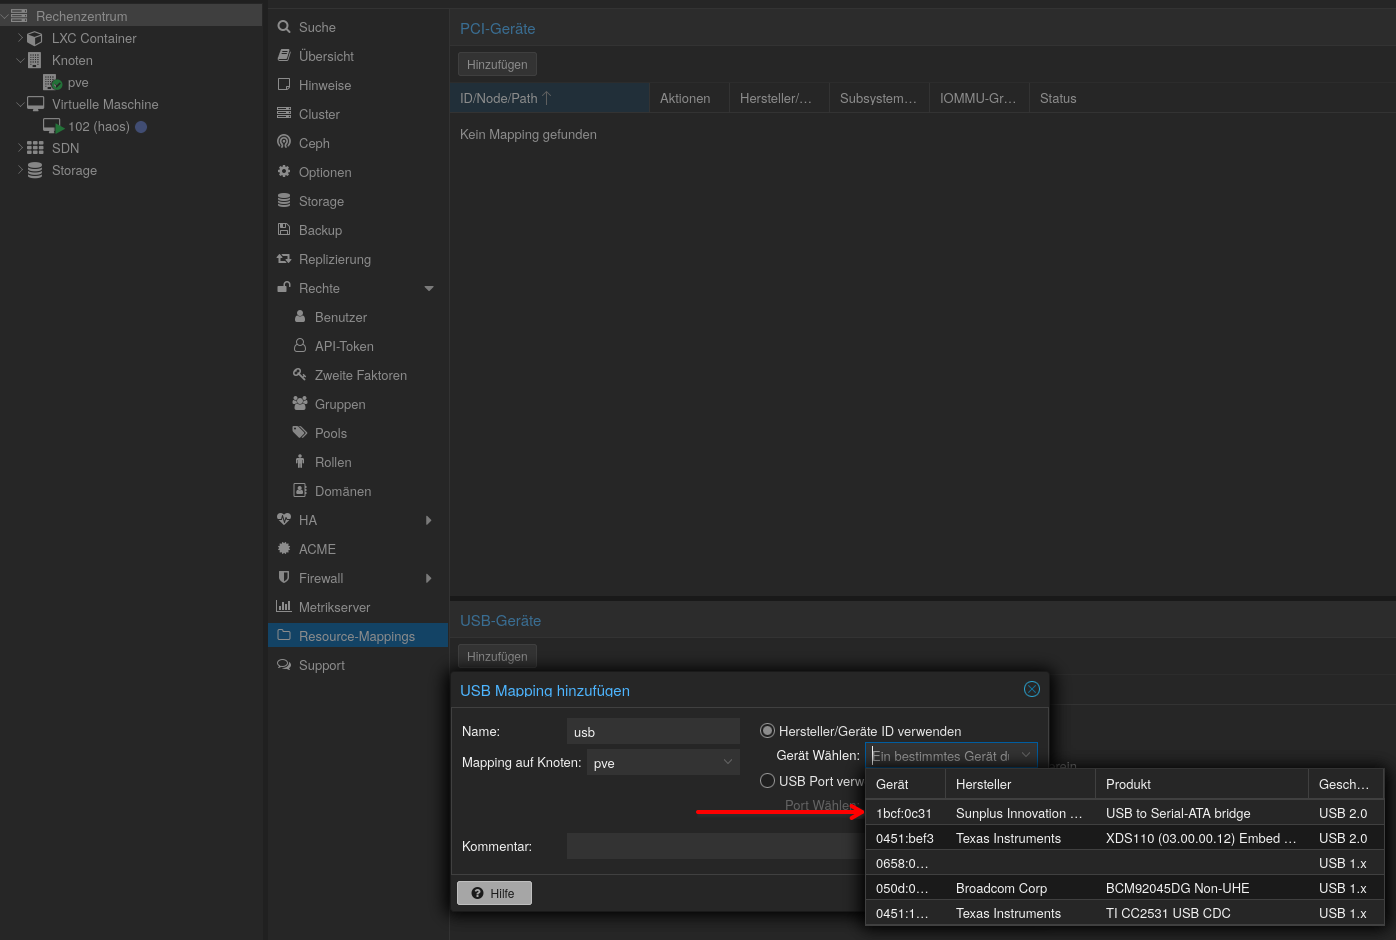Click the Cluster server icon
Viewport: 1396px width, 940px height.
[284, 114]
